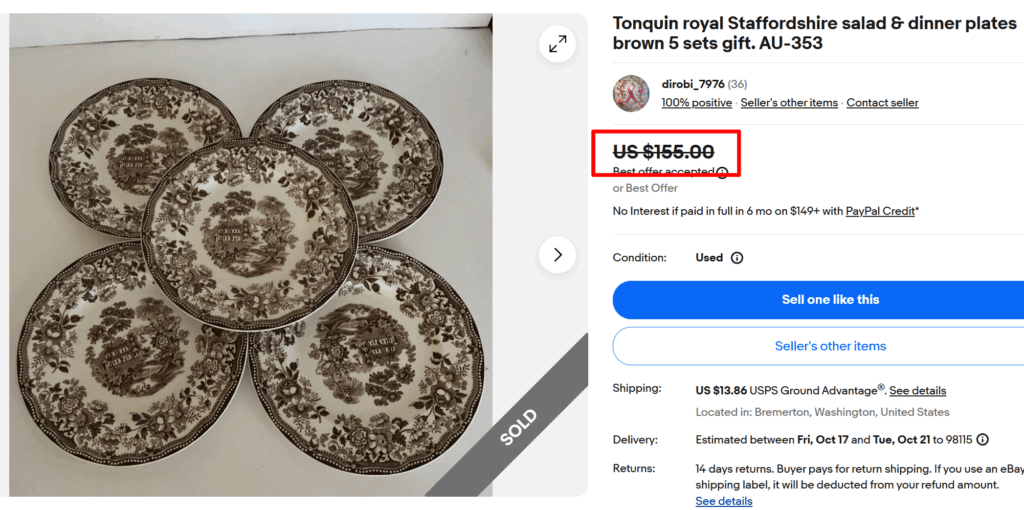Click the main plates product photo
This screenshot has width=1024, height=510.
[250, 250]
